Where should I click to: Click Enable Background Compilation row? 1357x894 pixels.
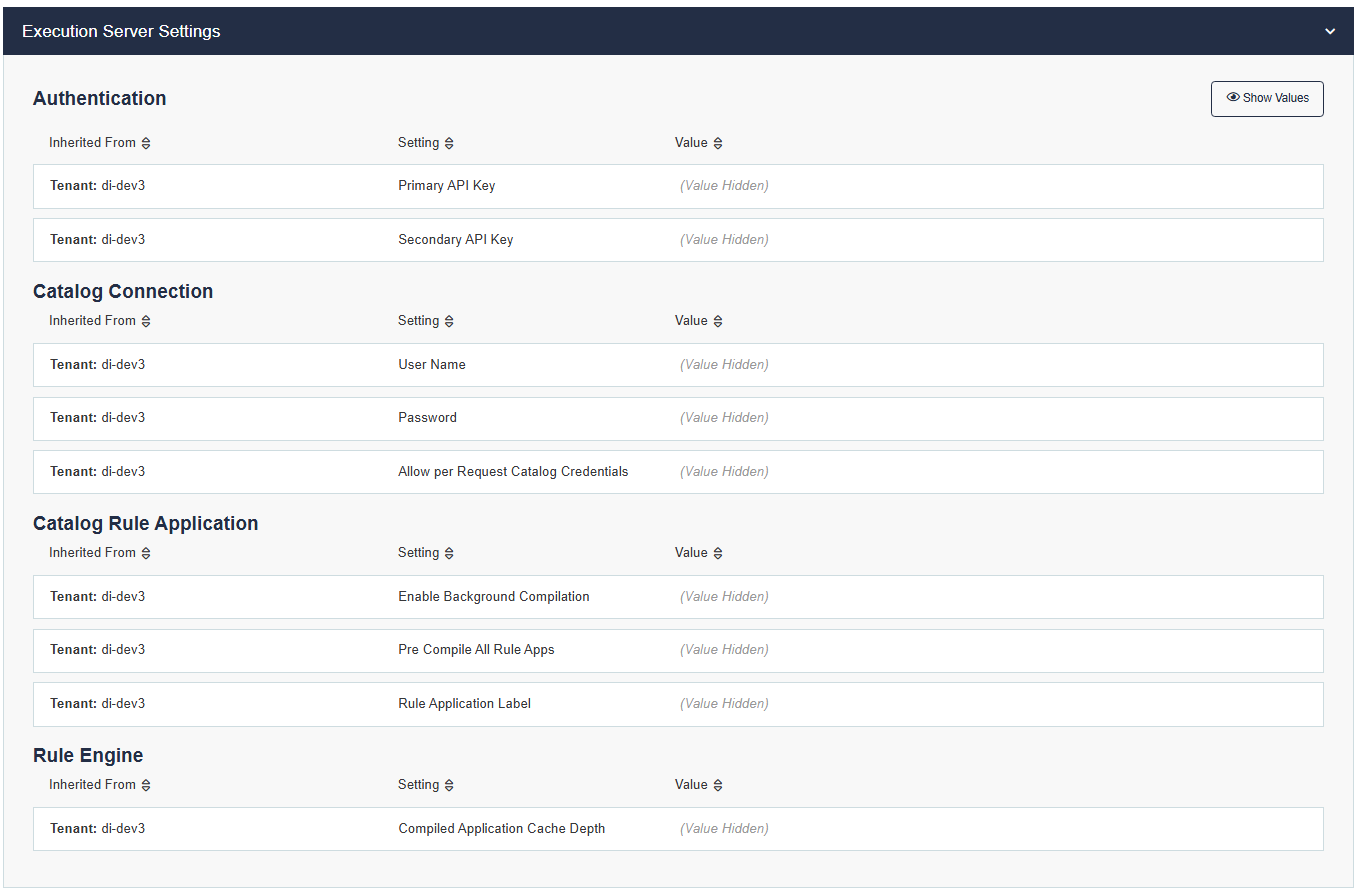pos(677,597)
